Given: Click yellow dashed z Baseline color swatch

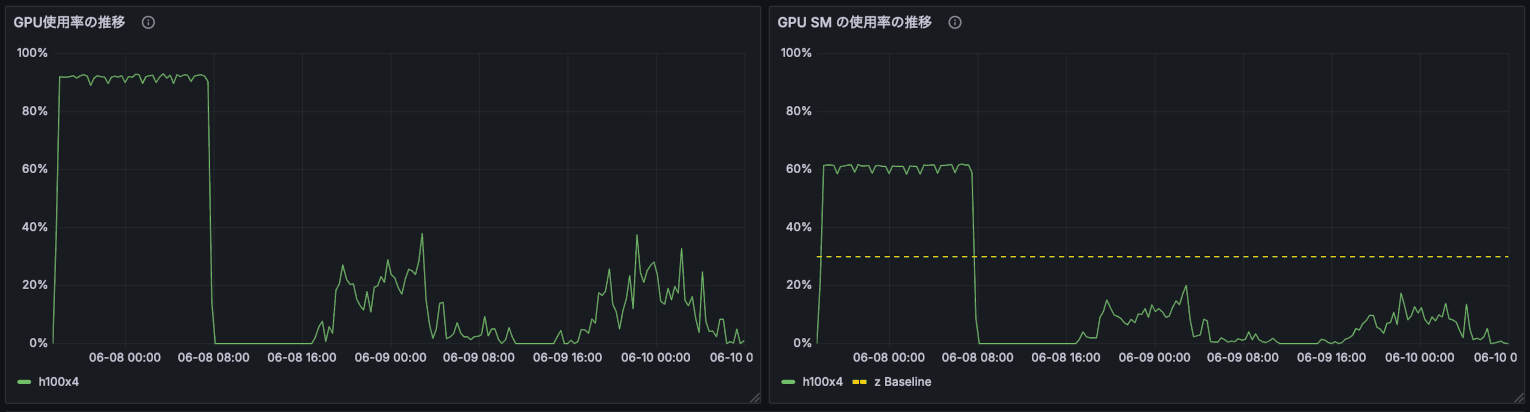Looking at the screenshot, I should [859, 381].
